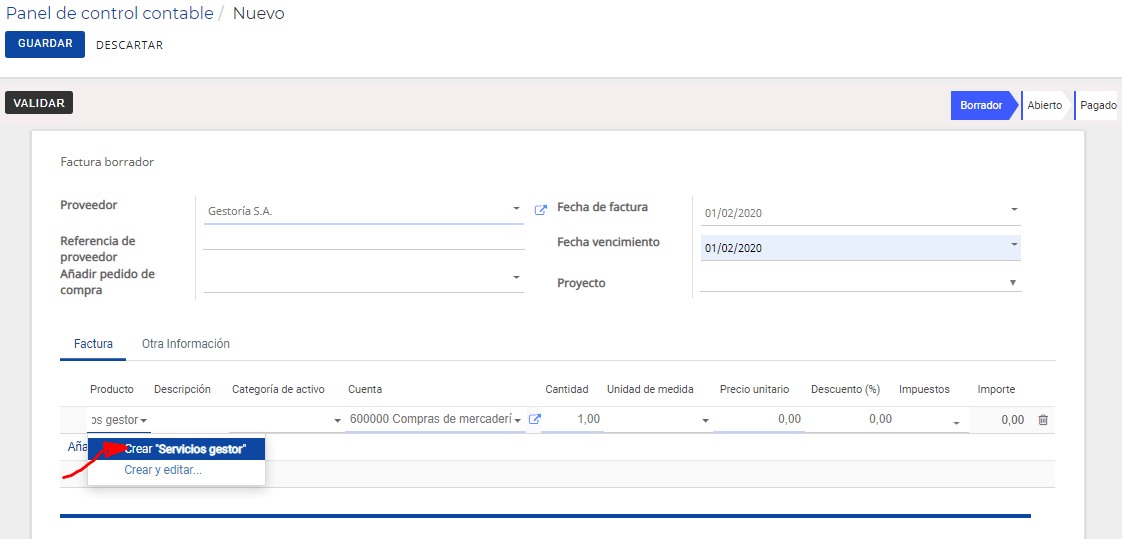Viewport: 1122px width, 539px height.
Task: Click the Importe column header
Action: click(996, 389)
